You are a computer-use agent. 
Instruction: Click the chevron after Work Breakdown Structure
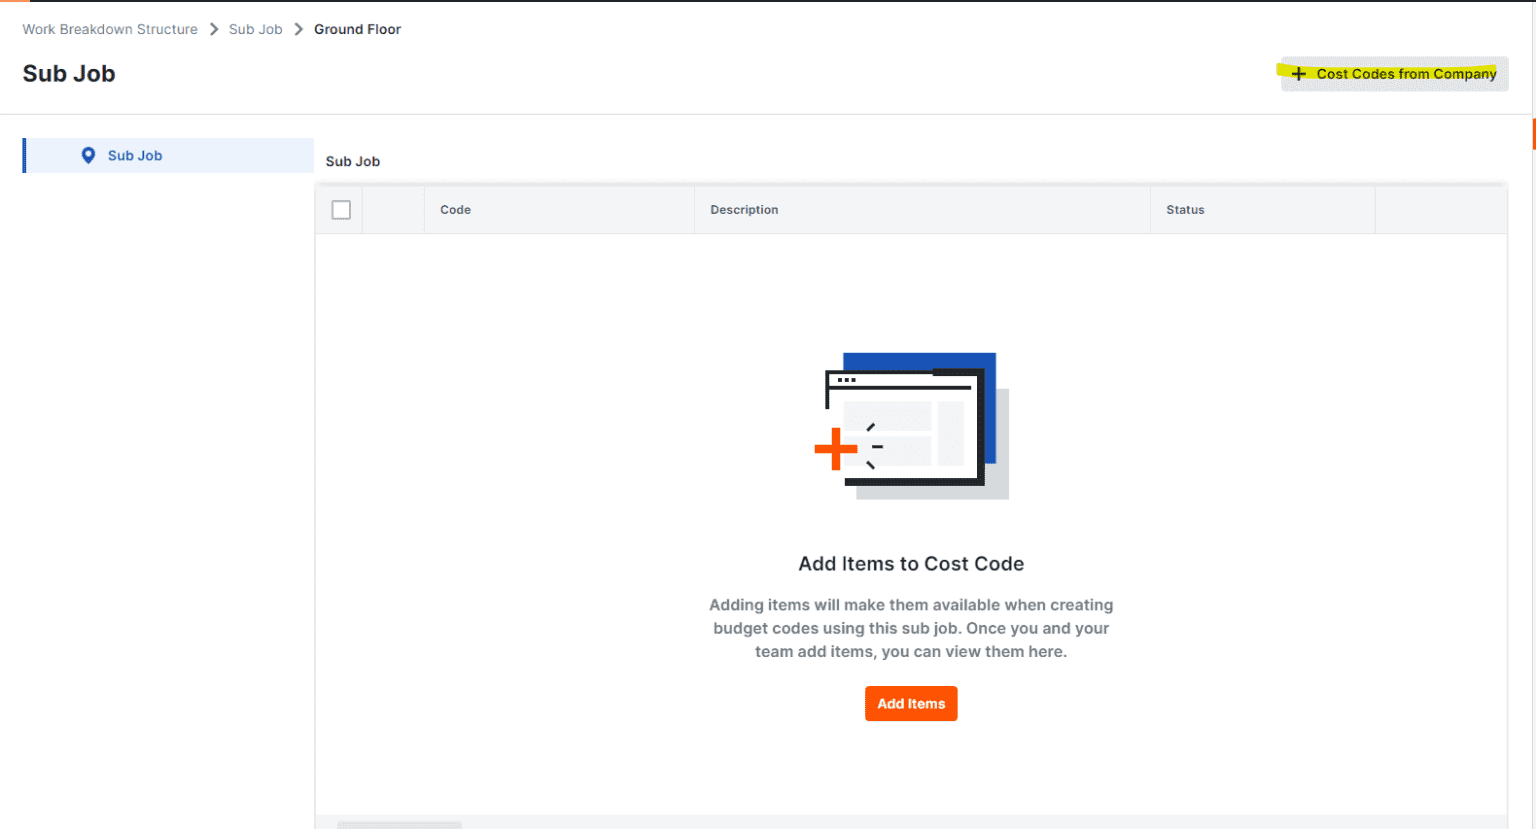[x=213, y=29]
